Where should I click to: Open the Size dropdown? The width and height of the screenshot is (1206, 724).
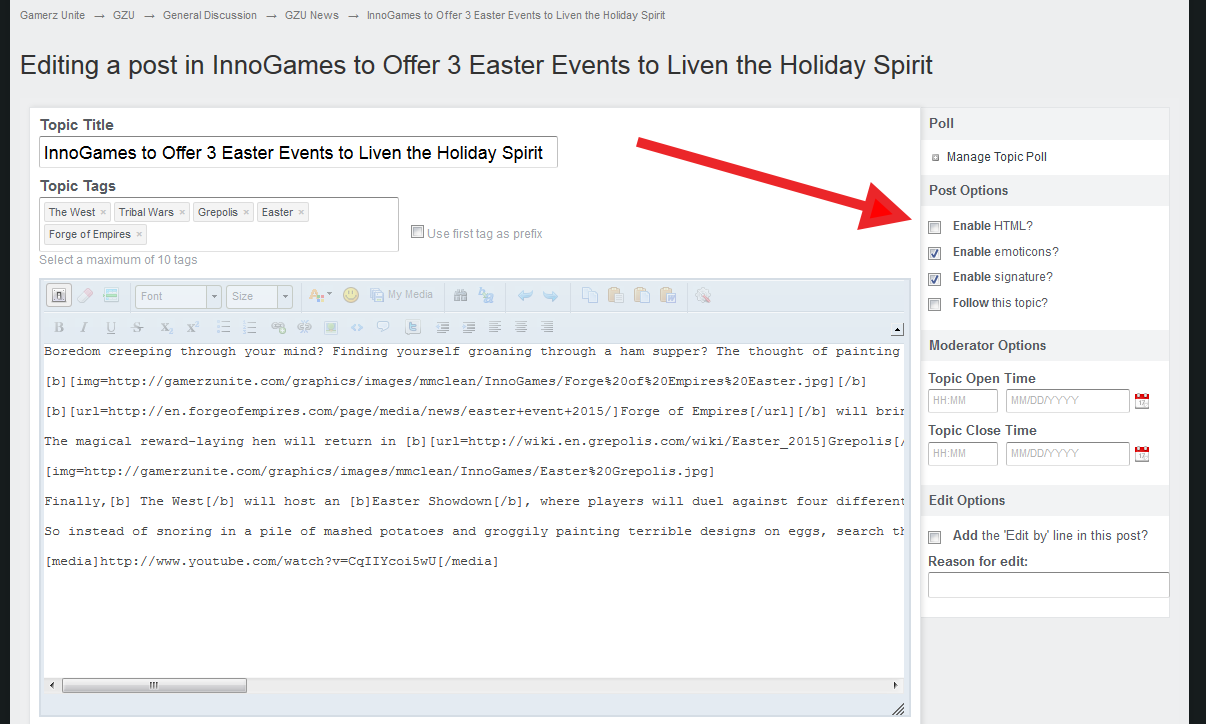pyautogui.click(x=259, y=296)
